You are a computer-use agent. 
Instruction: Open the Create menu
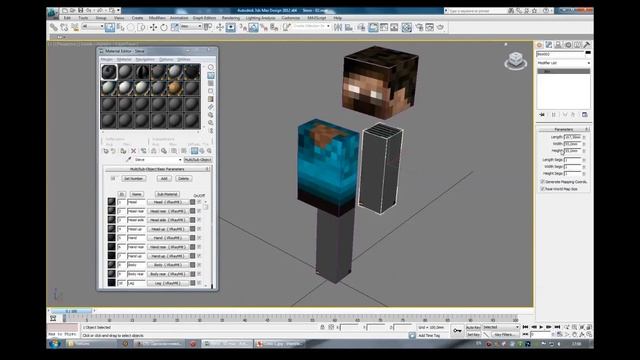tap(137, 18)
